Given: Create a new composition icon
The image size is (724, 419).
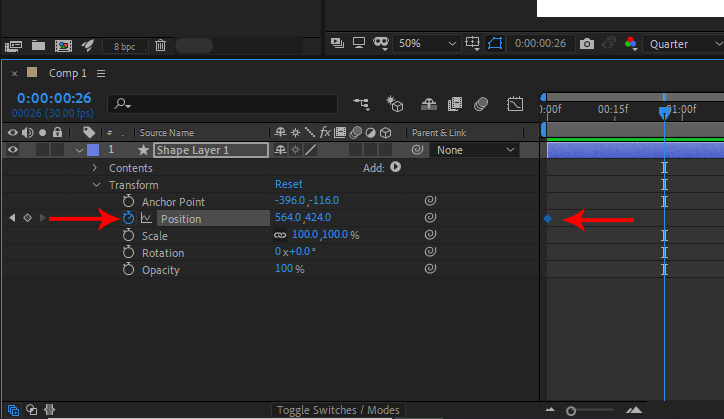Looking at the screenshot, I should (63, 46).
